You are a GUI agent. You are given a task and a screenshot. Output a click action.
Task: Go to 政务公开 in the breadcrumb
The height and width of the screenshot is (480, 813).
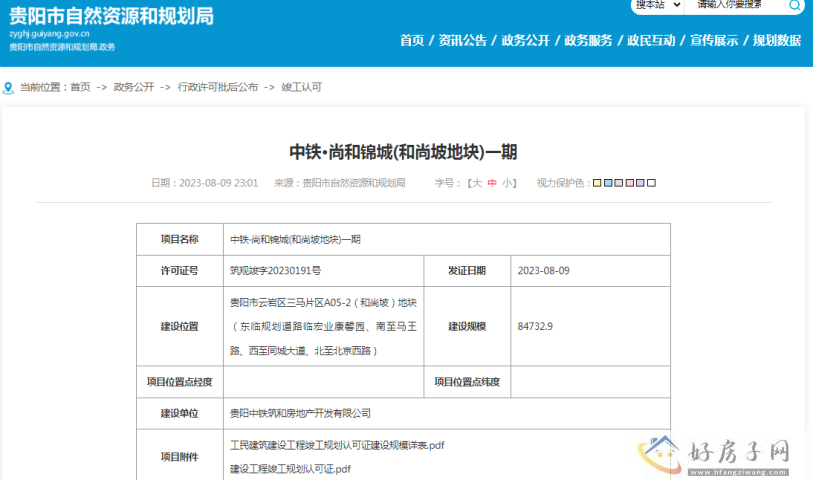134,87
